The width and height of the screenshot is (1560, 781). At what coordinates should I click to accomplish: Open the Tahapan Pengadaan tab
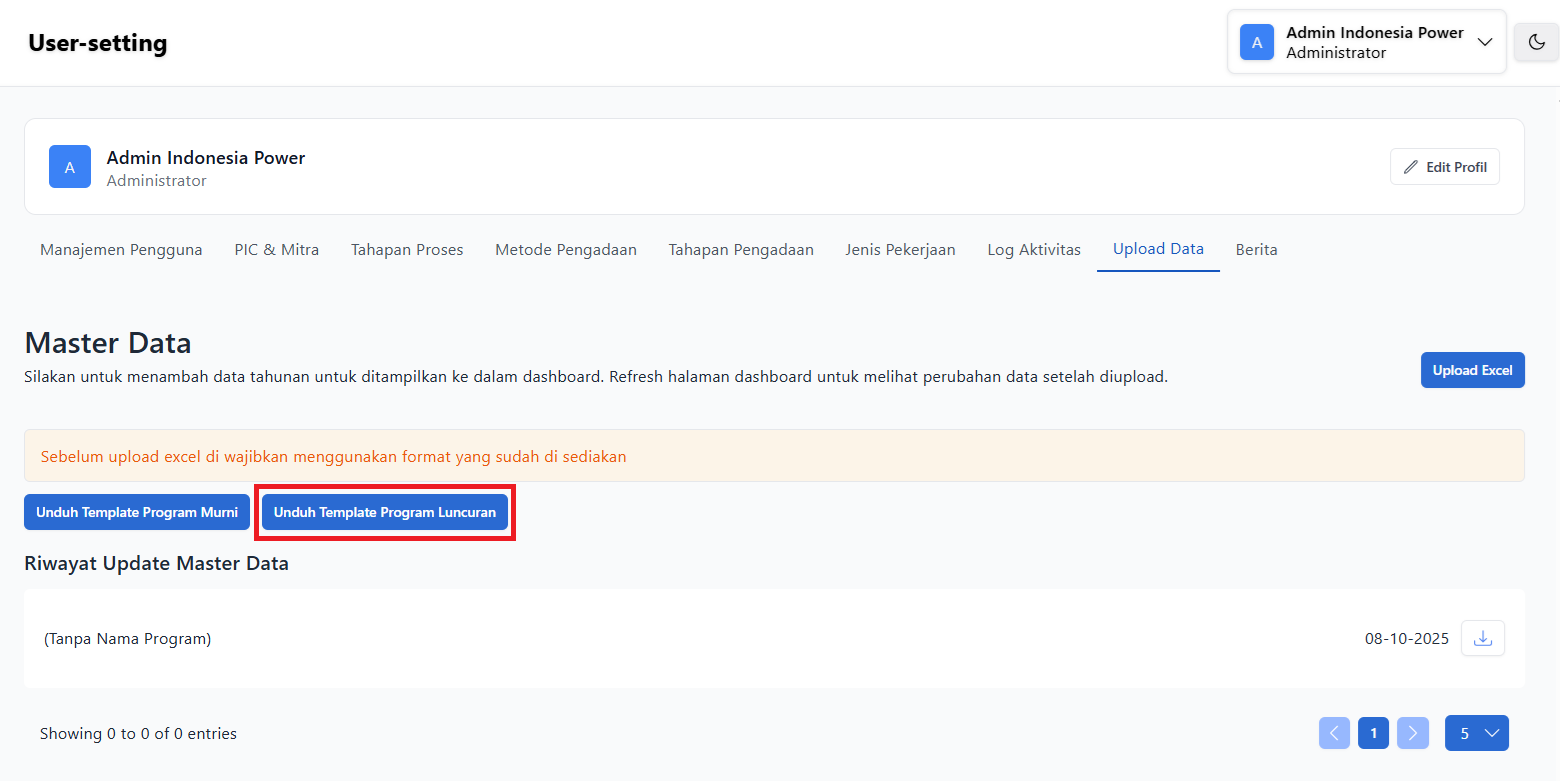pyautogui.click(x=741, y=250)
